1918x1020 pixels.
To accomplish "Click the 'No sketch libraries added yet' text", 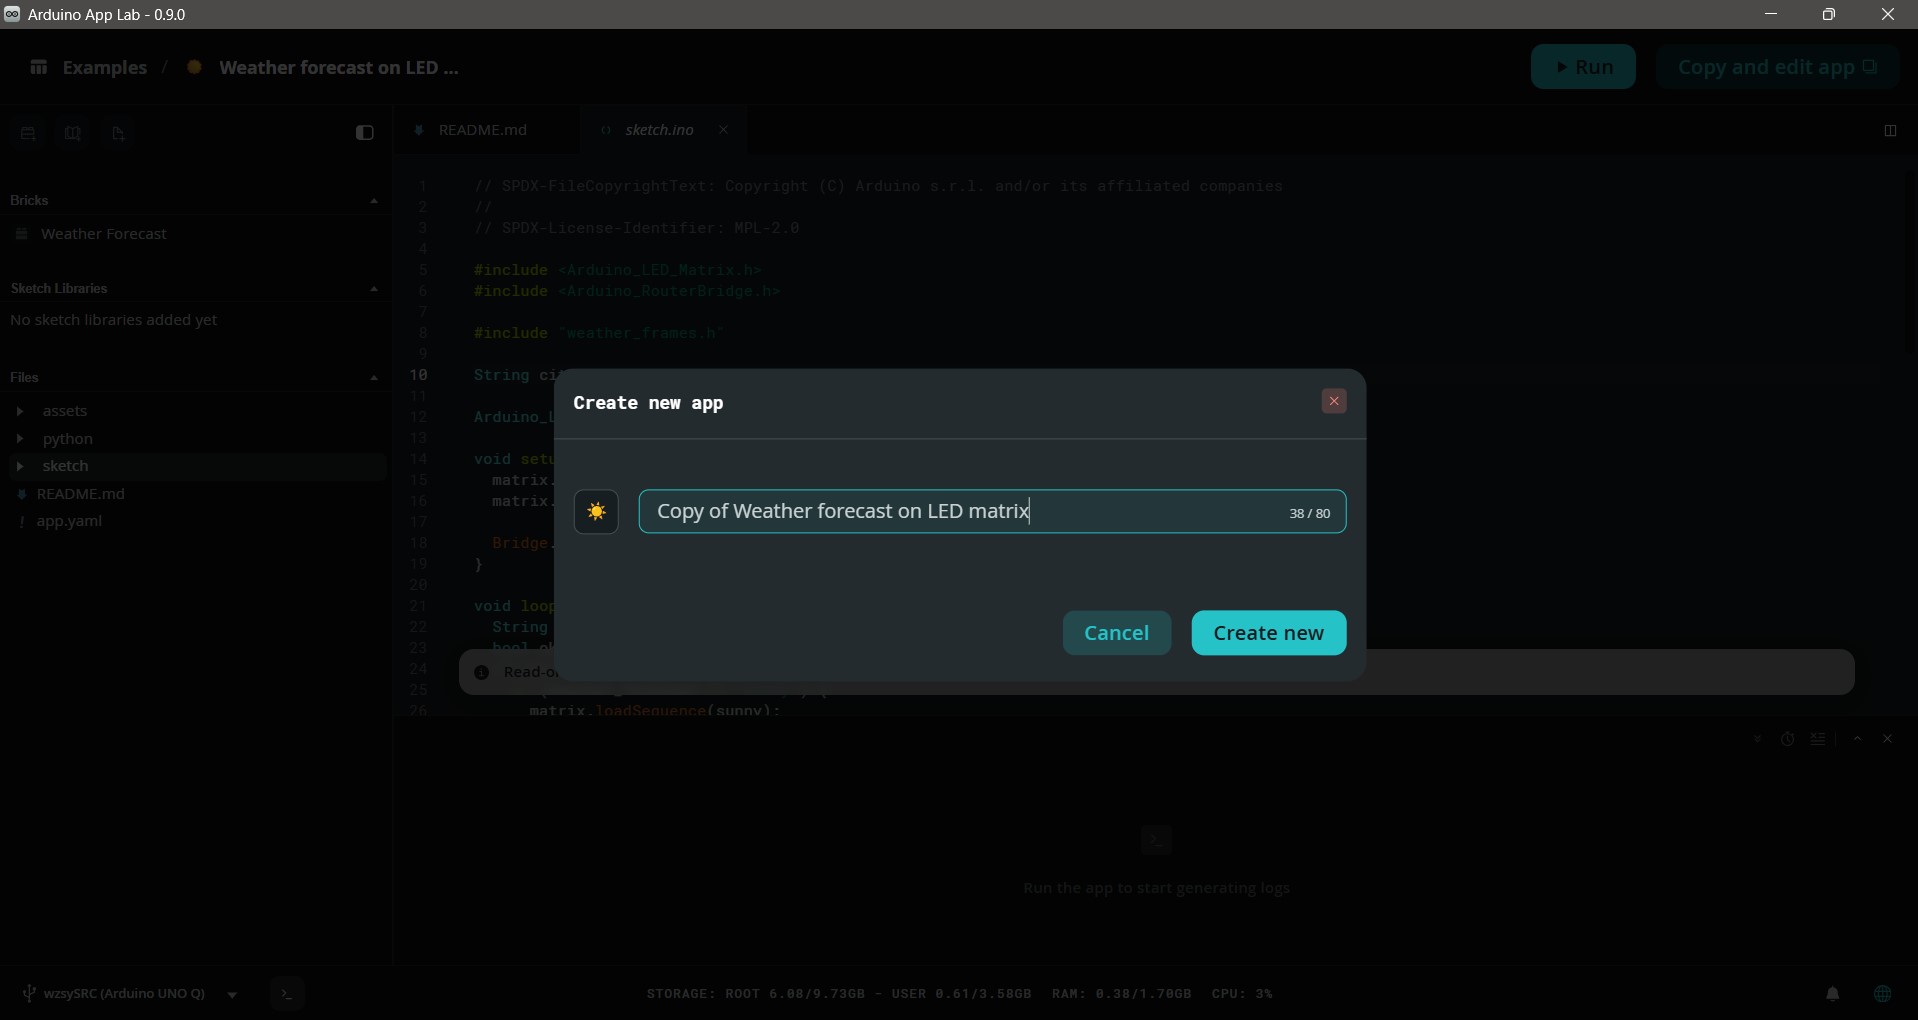I will pyautogui.click(x=114, y=320).
